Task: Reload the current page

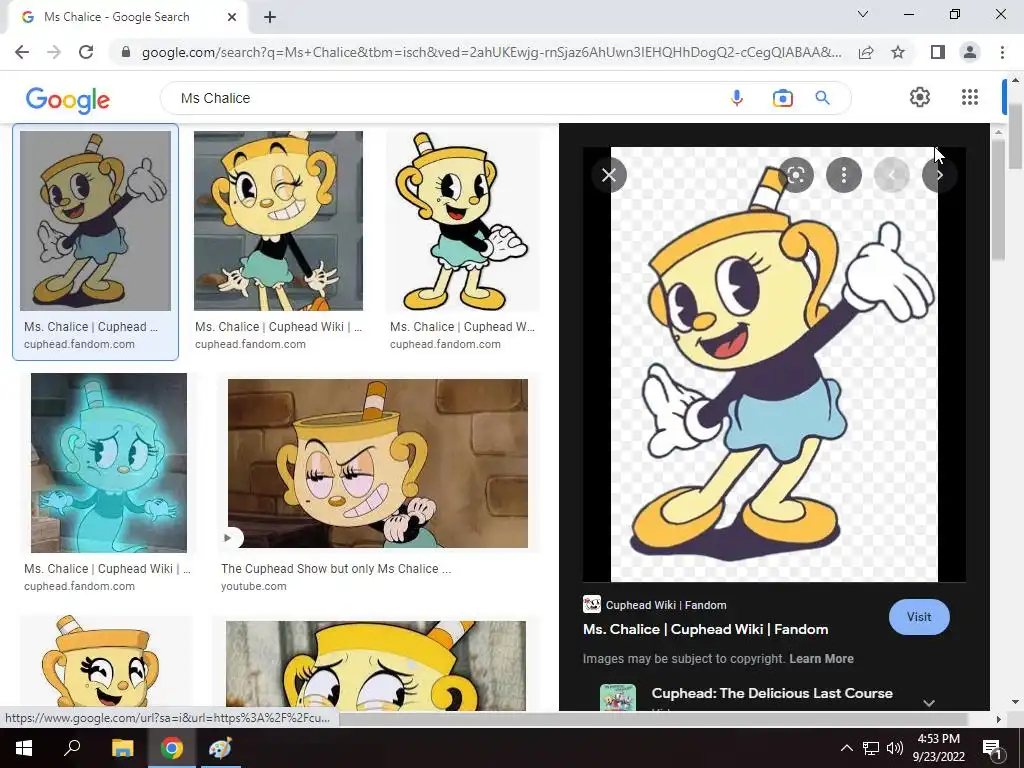Action: tap(86, 52)
